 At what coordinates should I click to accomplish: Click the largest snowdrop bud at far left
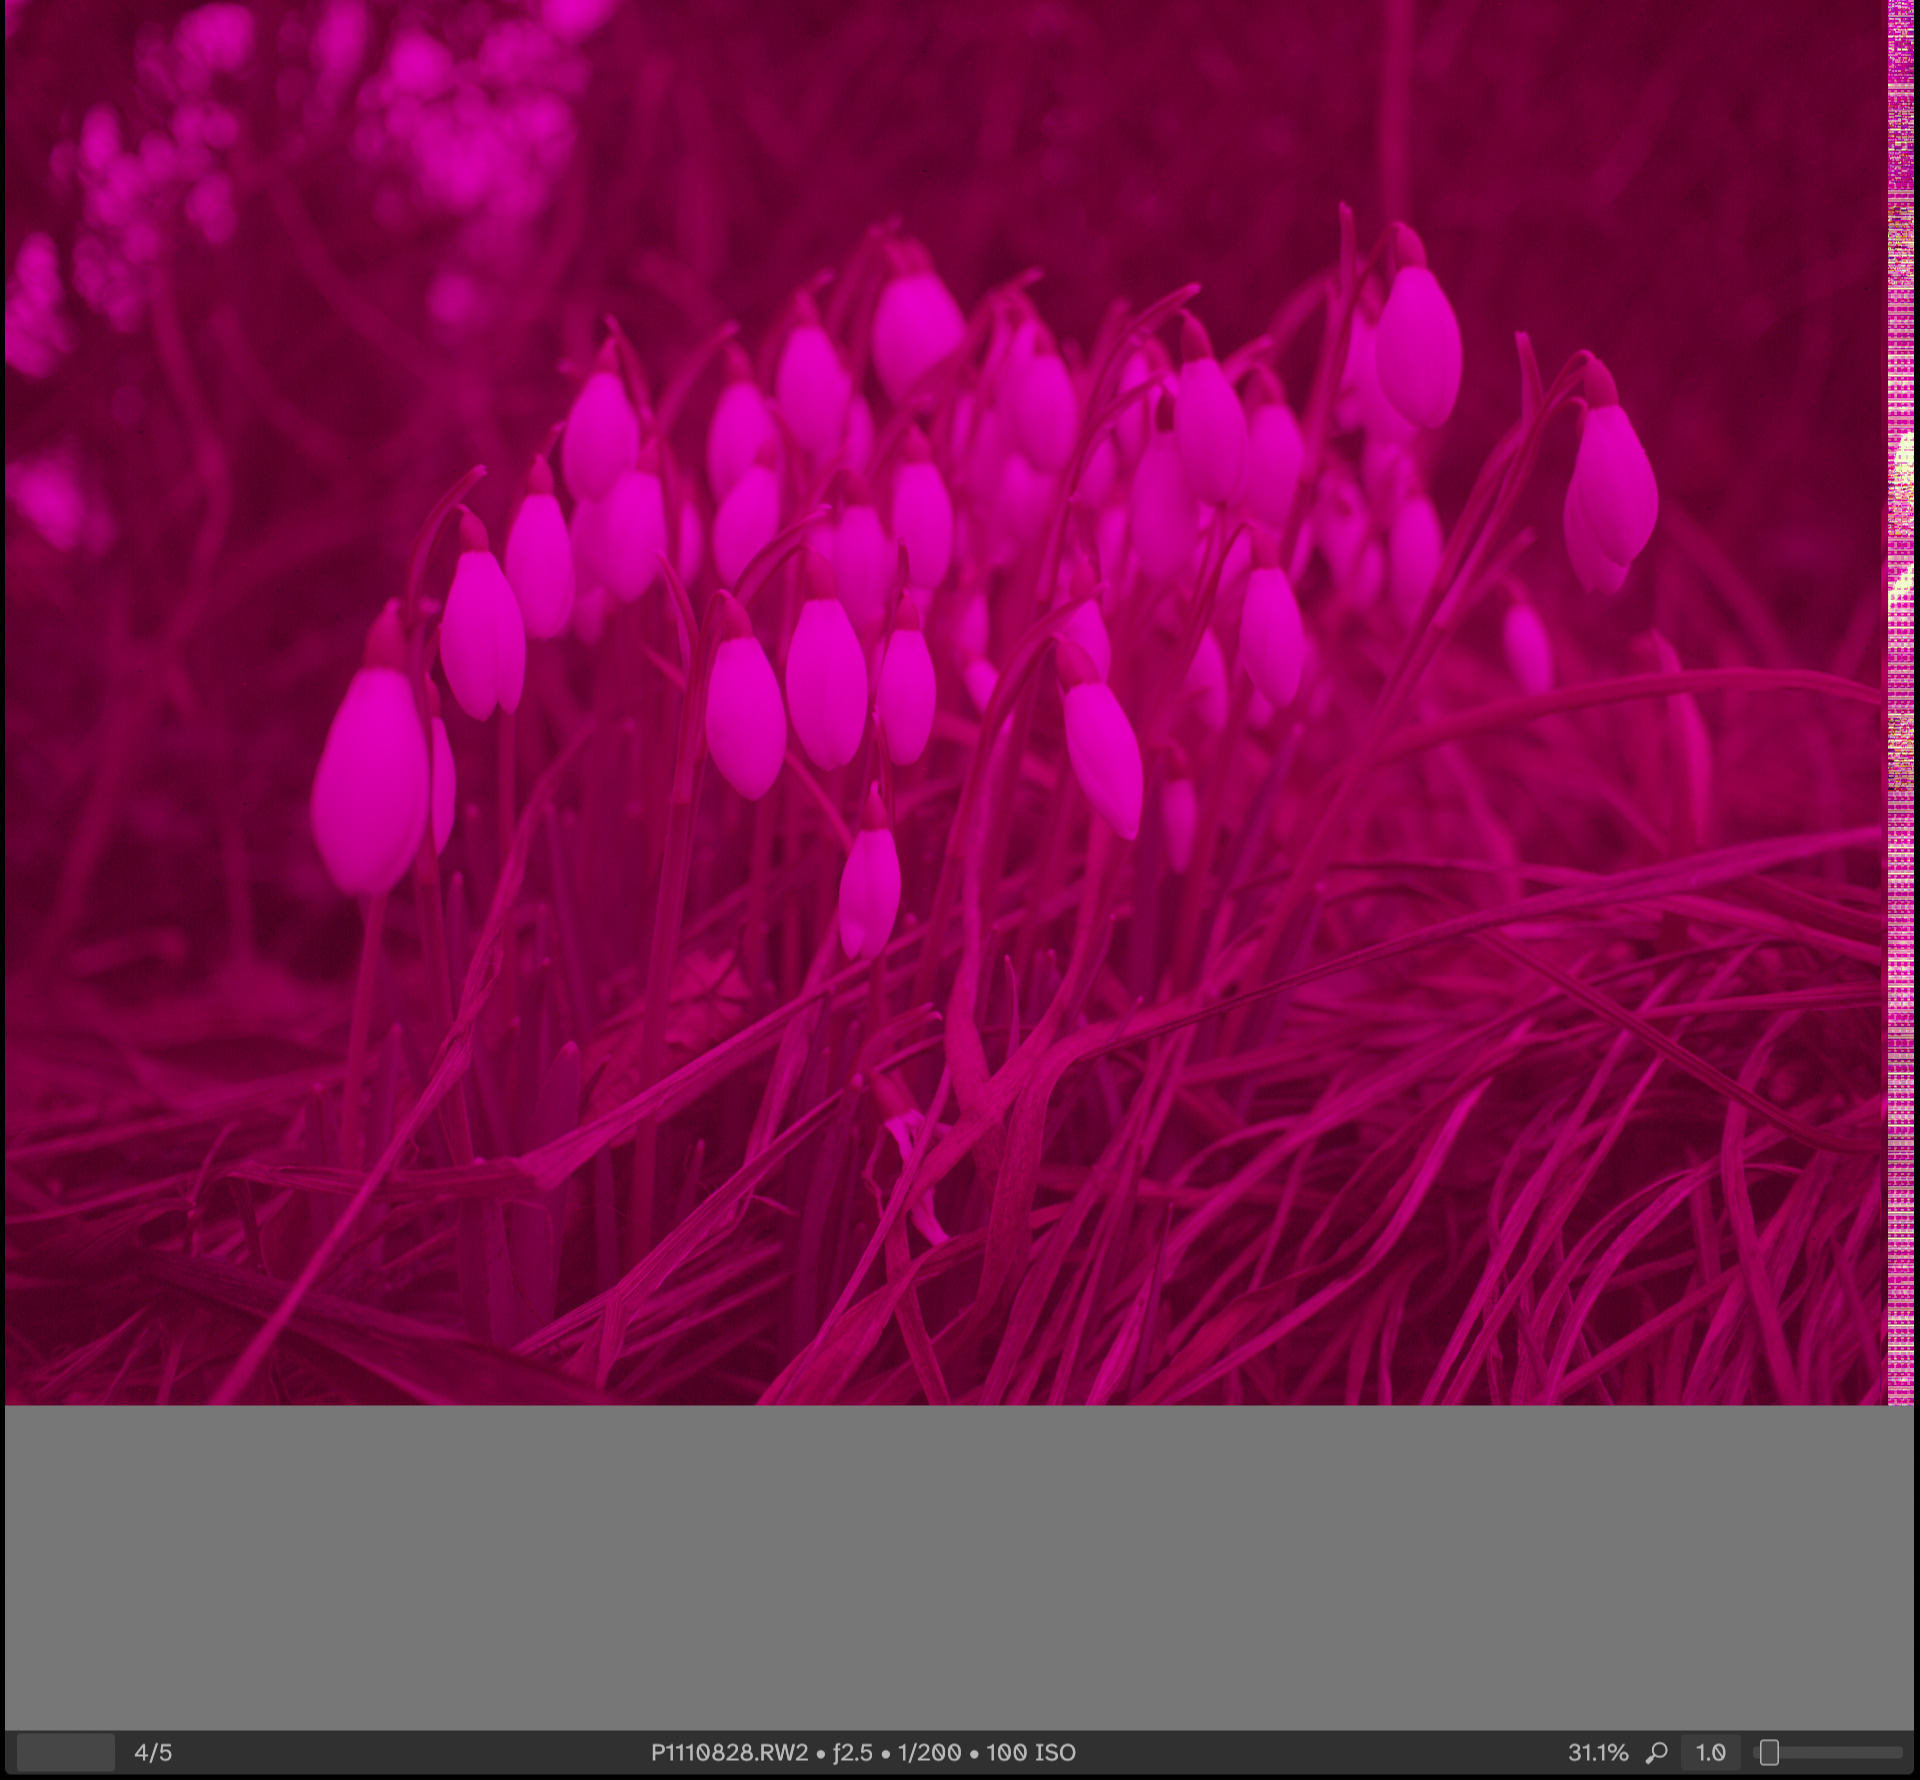pos(370,775)
